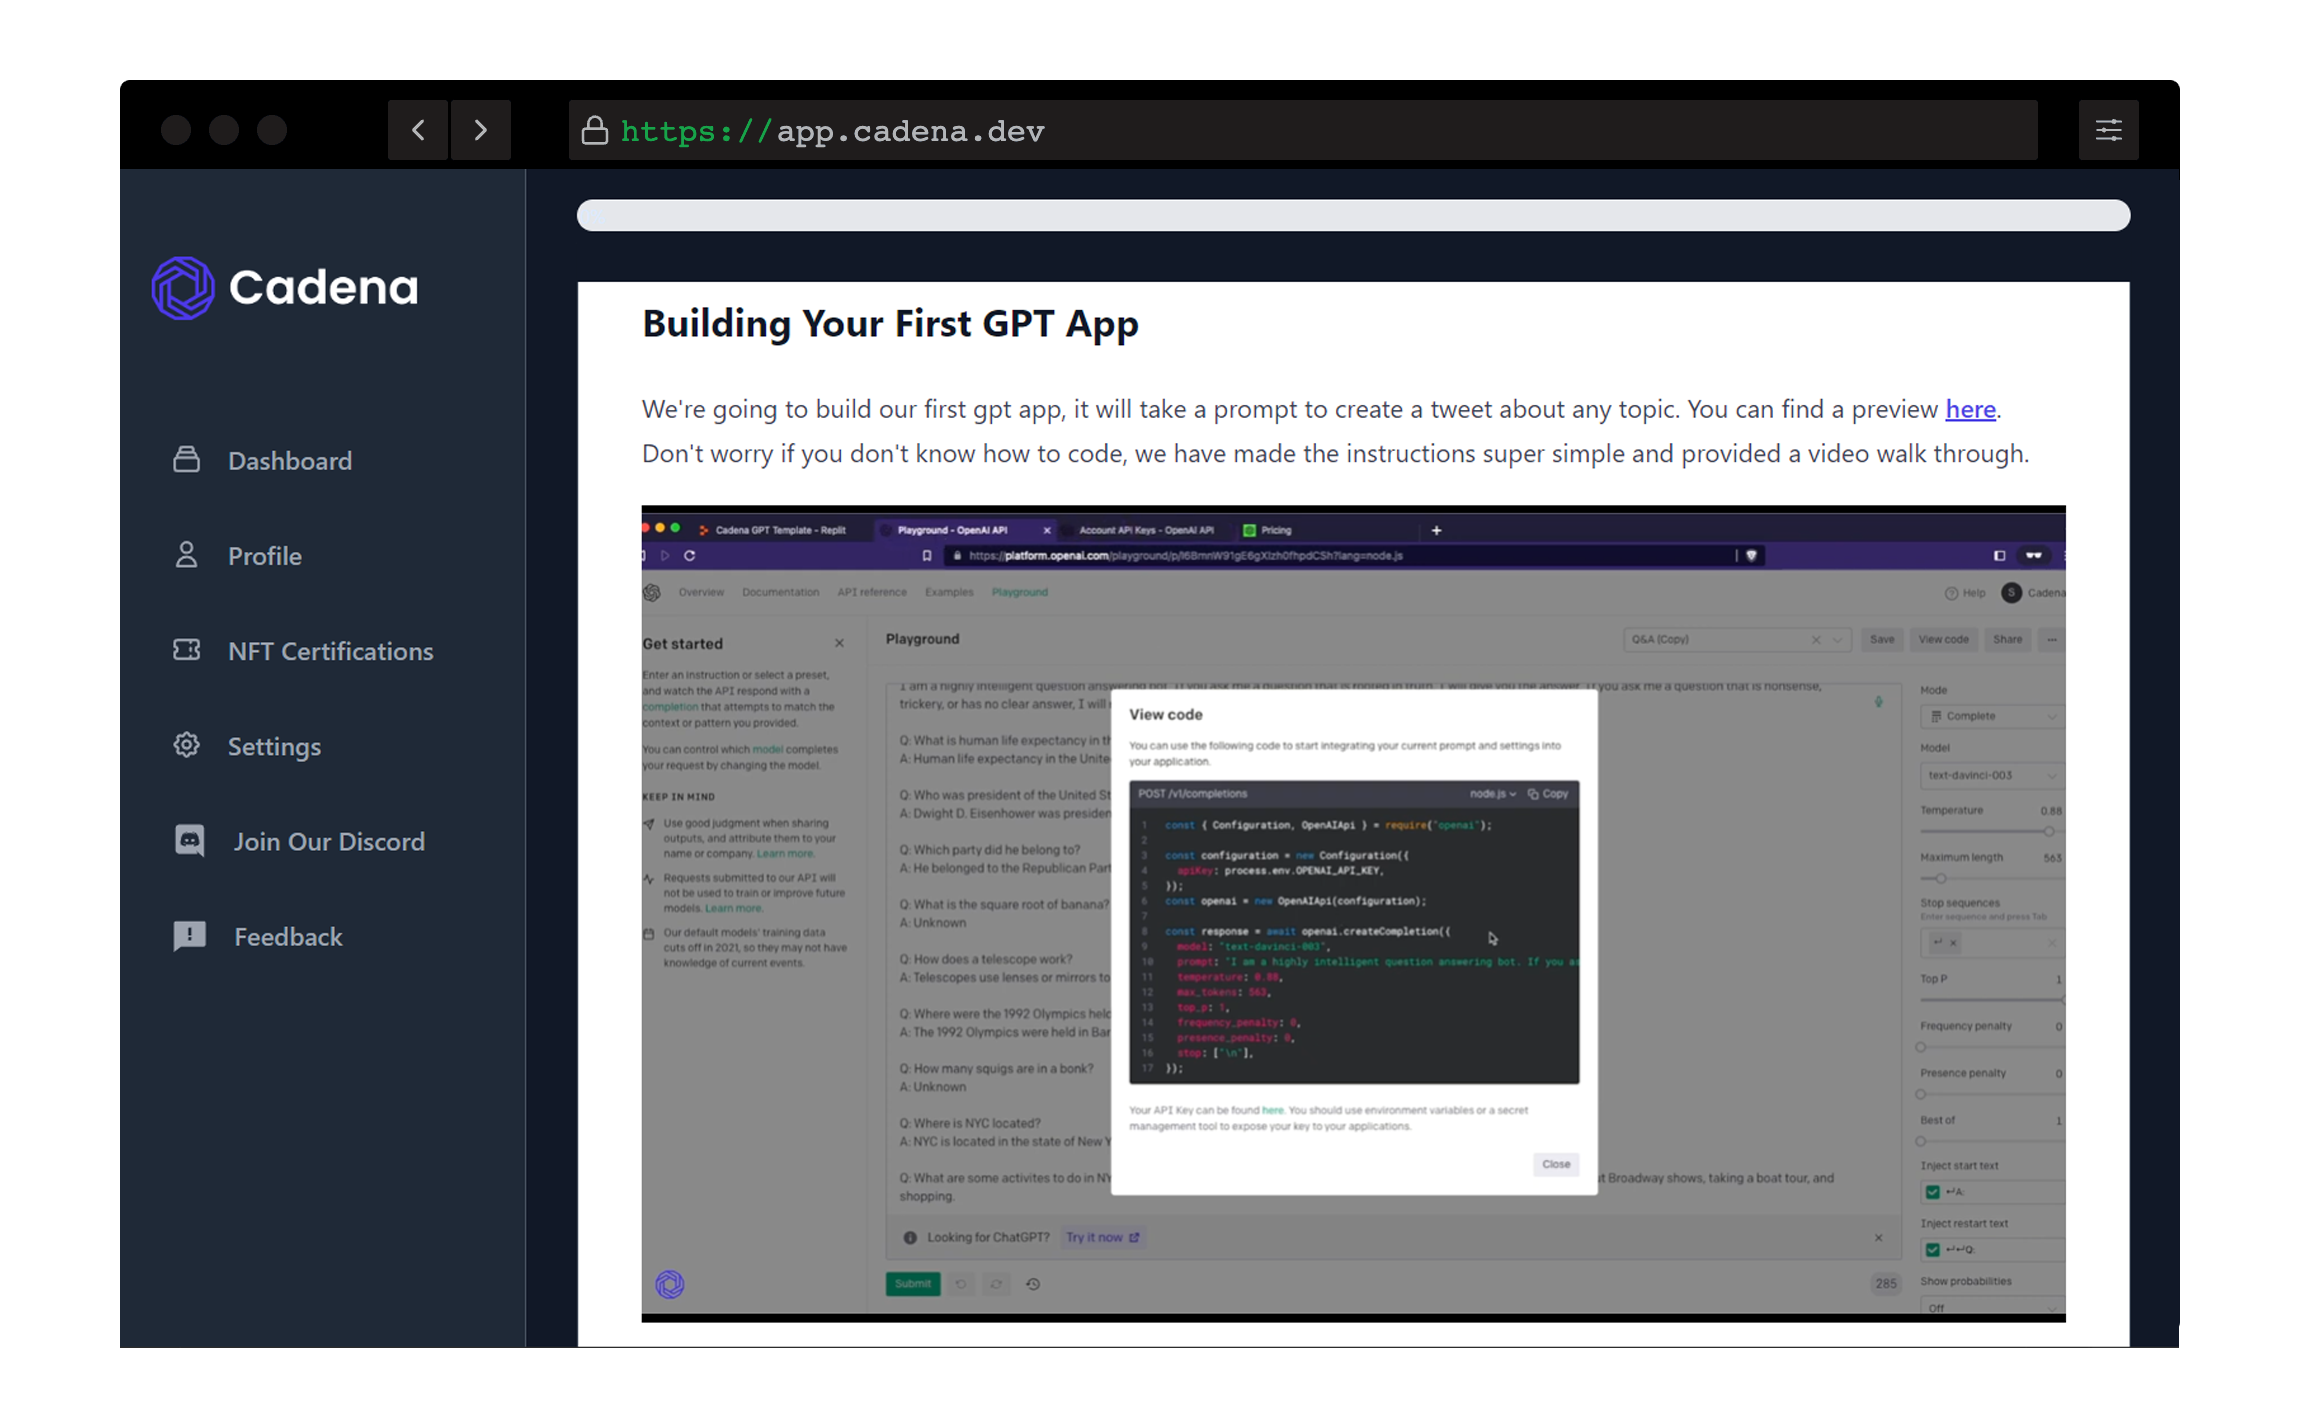Open Settings via its gear icon

186,745
